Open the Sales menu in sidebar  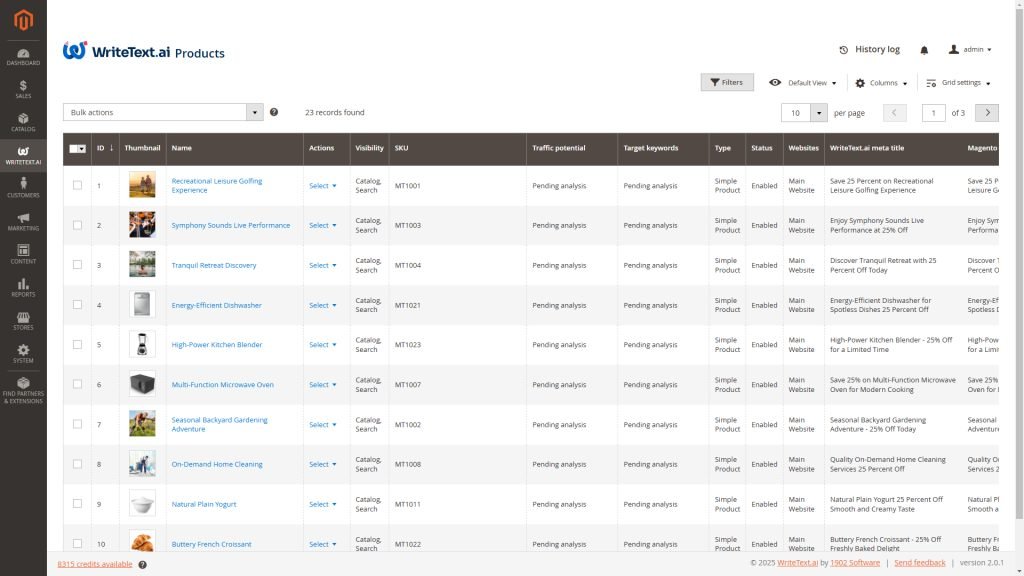[x=23, y=89]
